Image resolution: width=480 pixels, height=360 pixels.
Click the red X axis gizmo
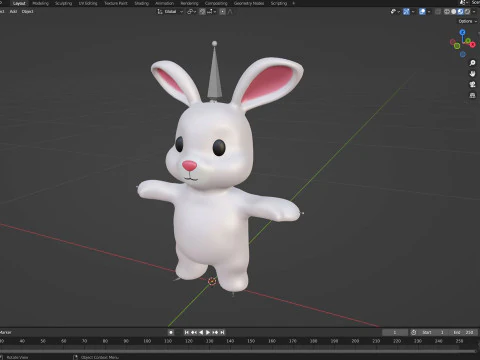click(x=472, y=44)
